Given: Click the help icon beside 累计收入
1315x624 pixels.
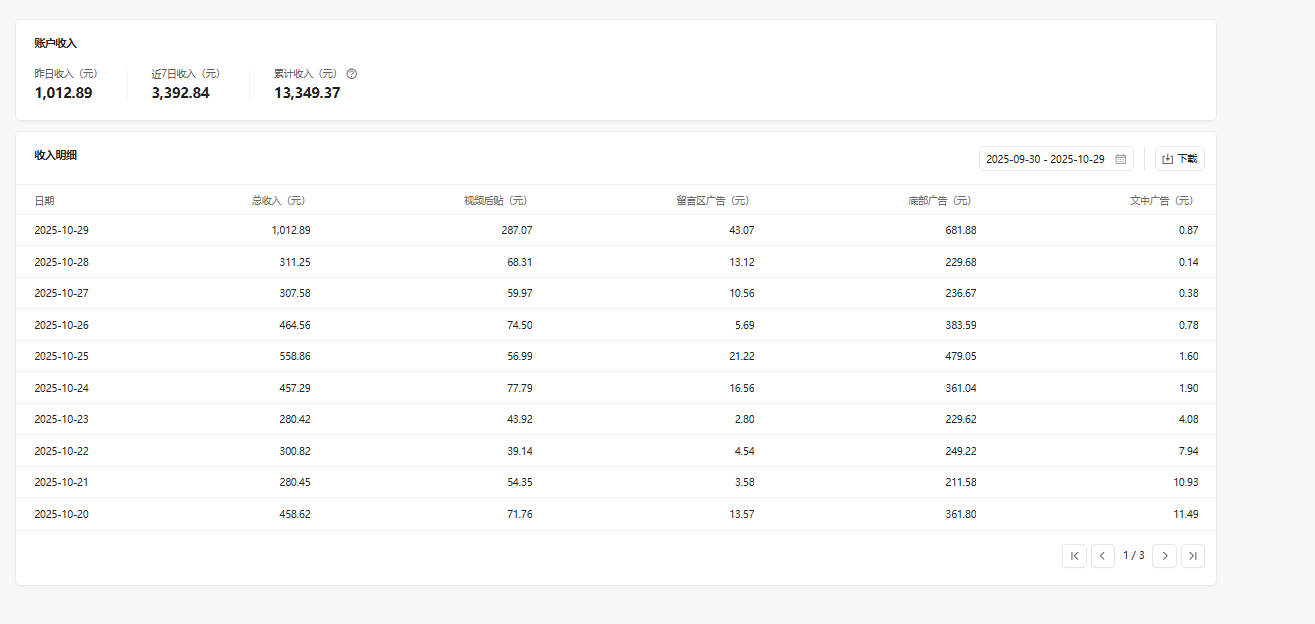Looking at the screenshot, I should tap(351, 74).
